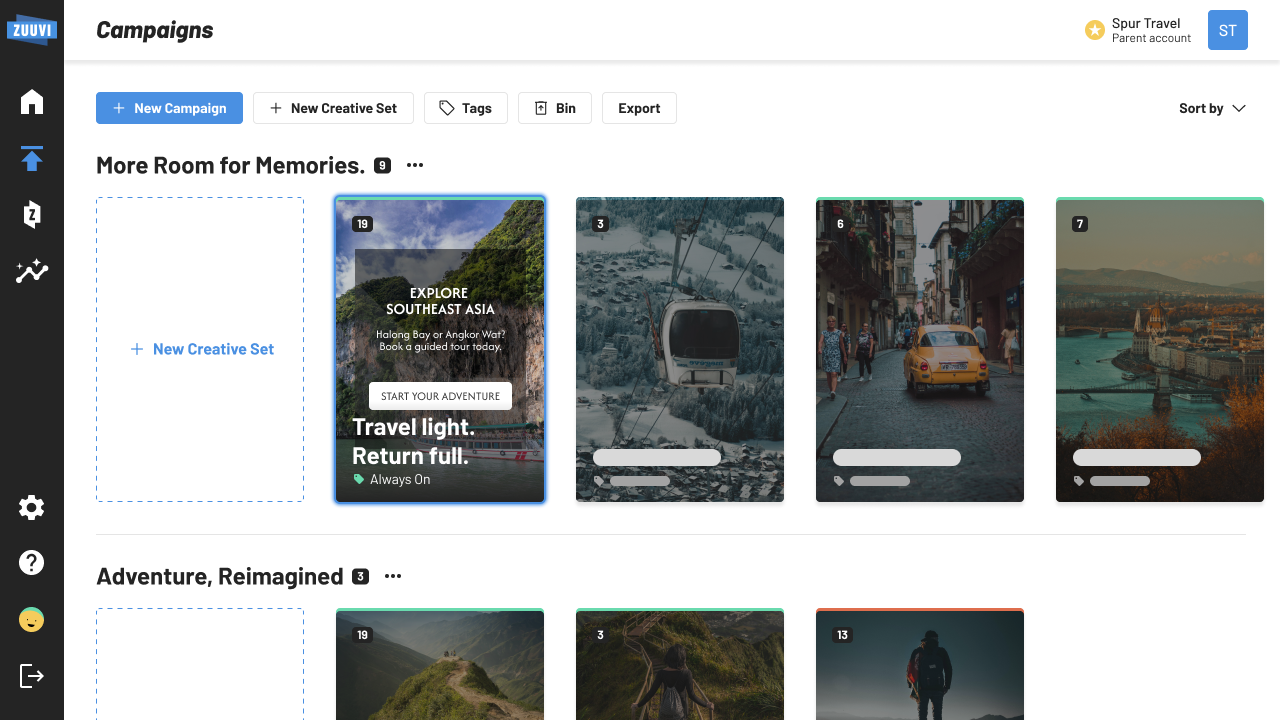Click the ST user avatar
The height and width of the screenshot is (720, 1280).
[1227, 30]
